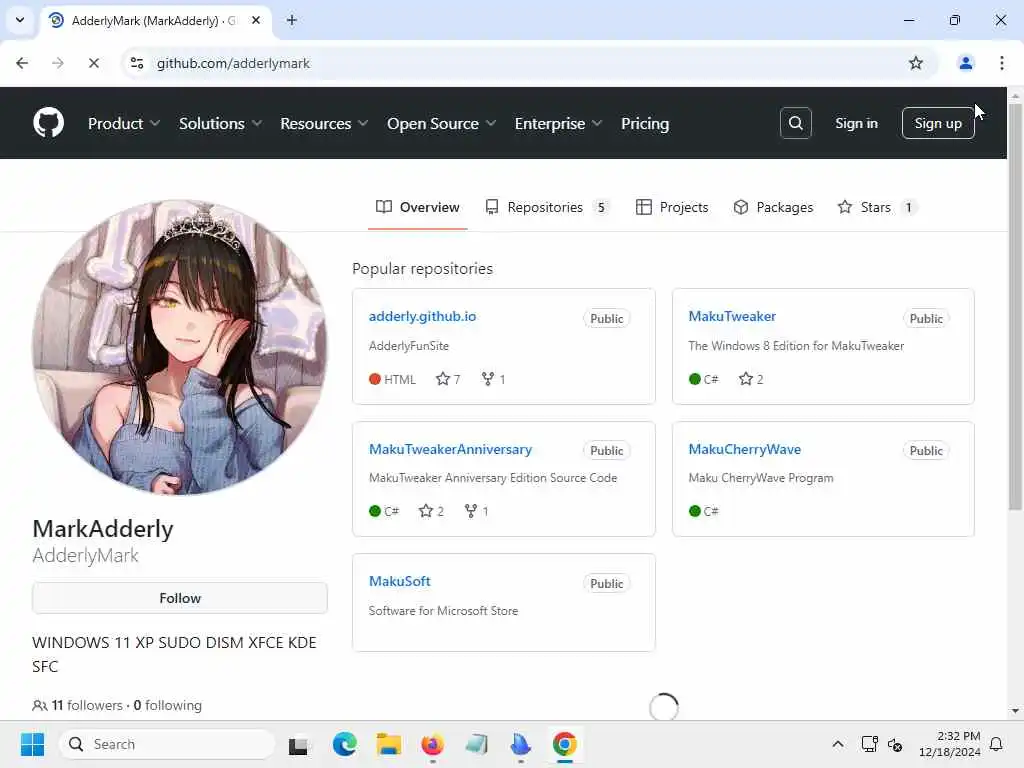Expand the Open Source dropdown
The height and width of the screenshot is (768, 1024).
[441, 123]
